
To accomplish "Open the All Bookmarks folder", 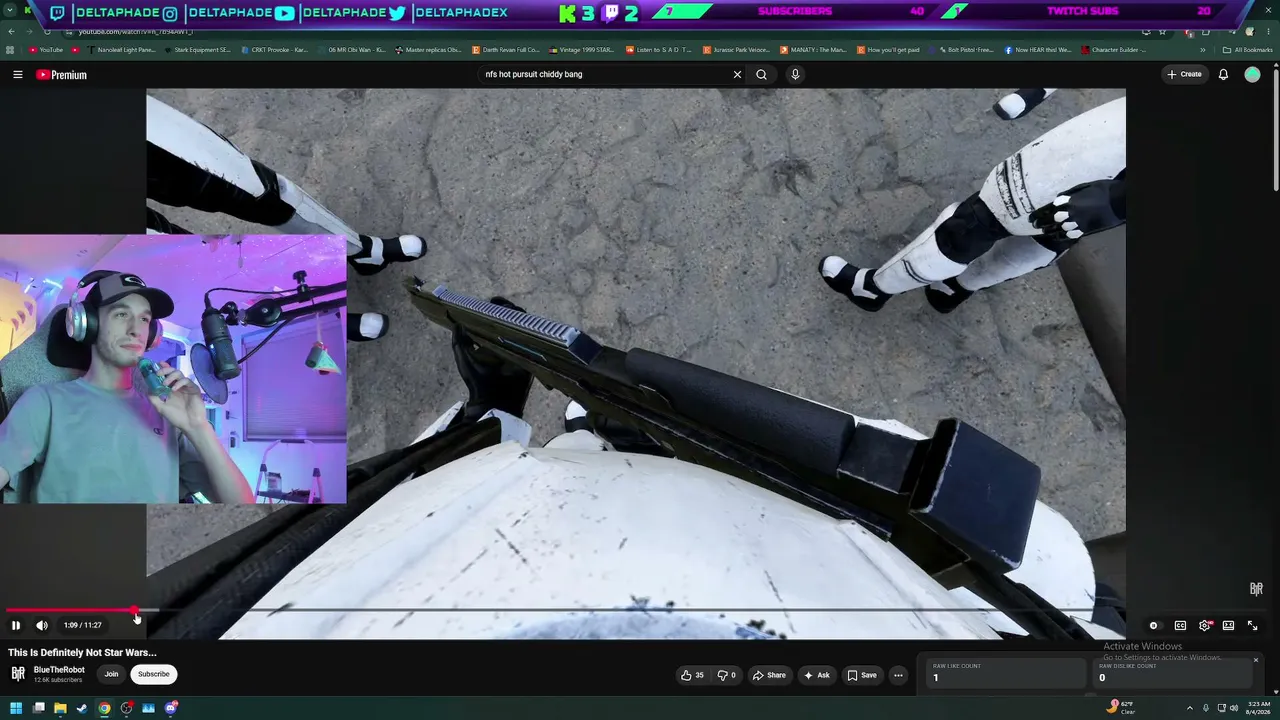I will (1247, 50).
